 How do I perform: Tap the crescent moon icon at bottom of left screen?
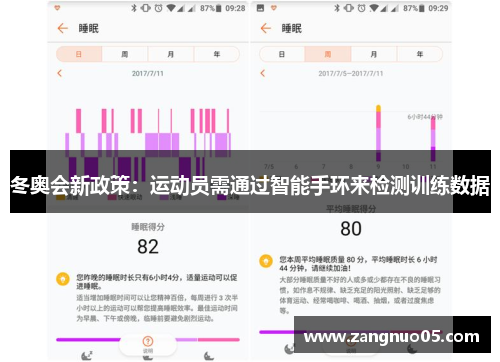coord(209,356)
